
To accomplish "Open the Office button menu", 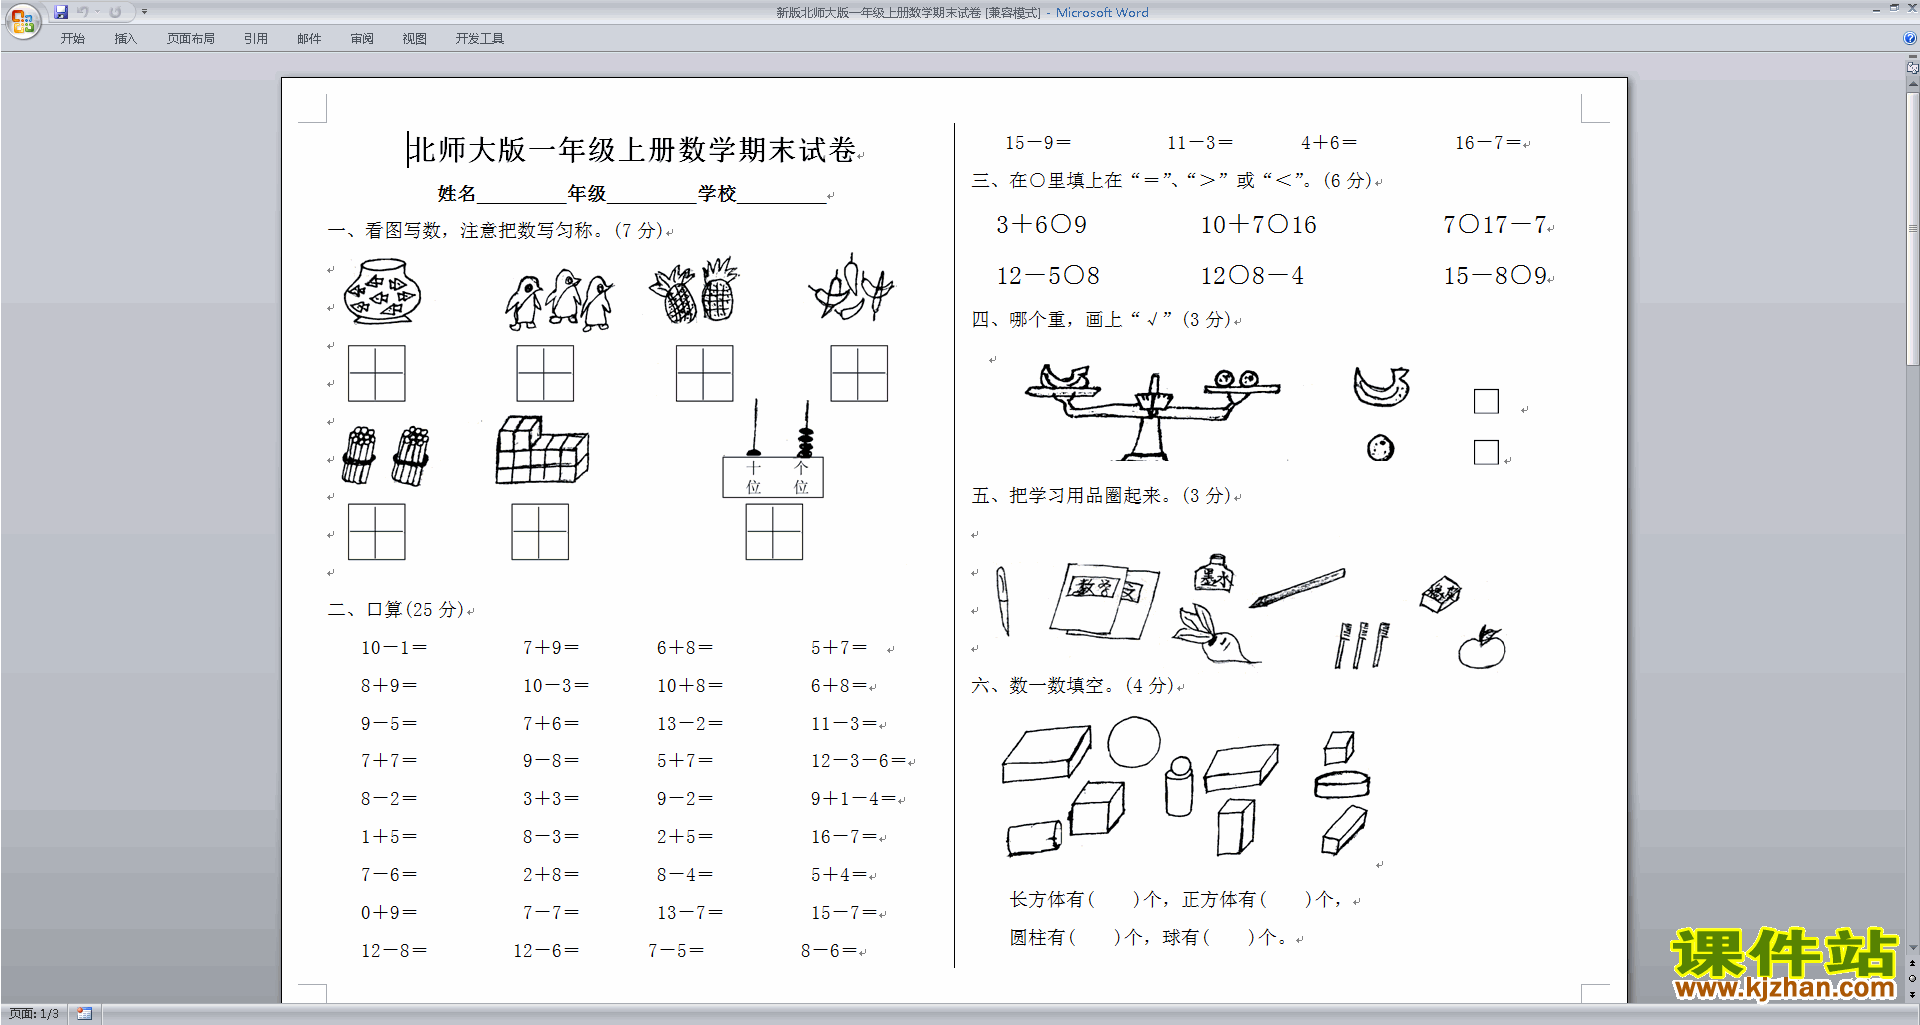I will 22,21.
